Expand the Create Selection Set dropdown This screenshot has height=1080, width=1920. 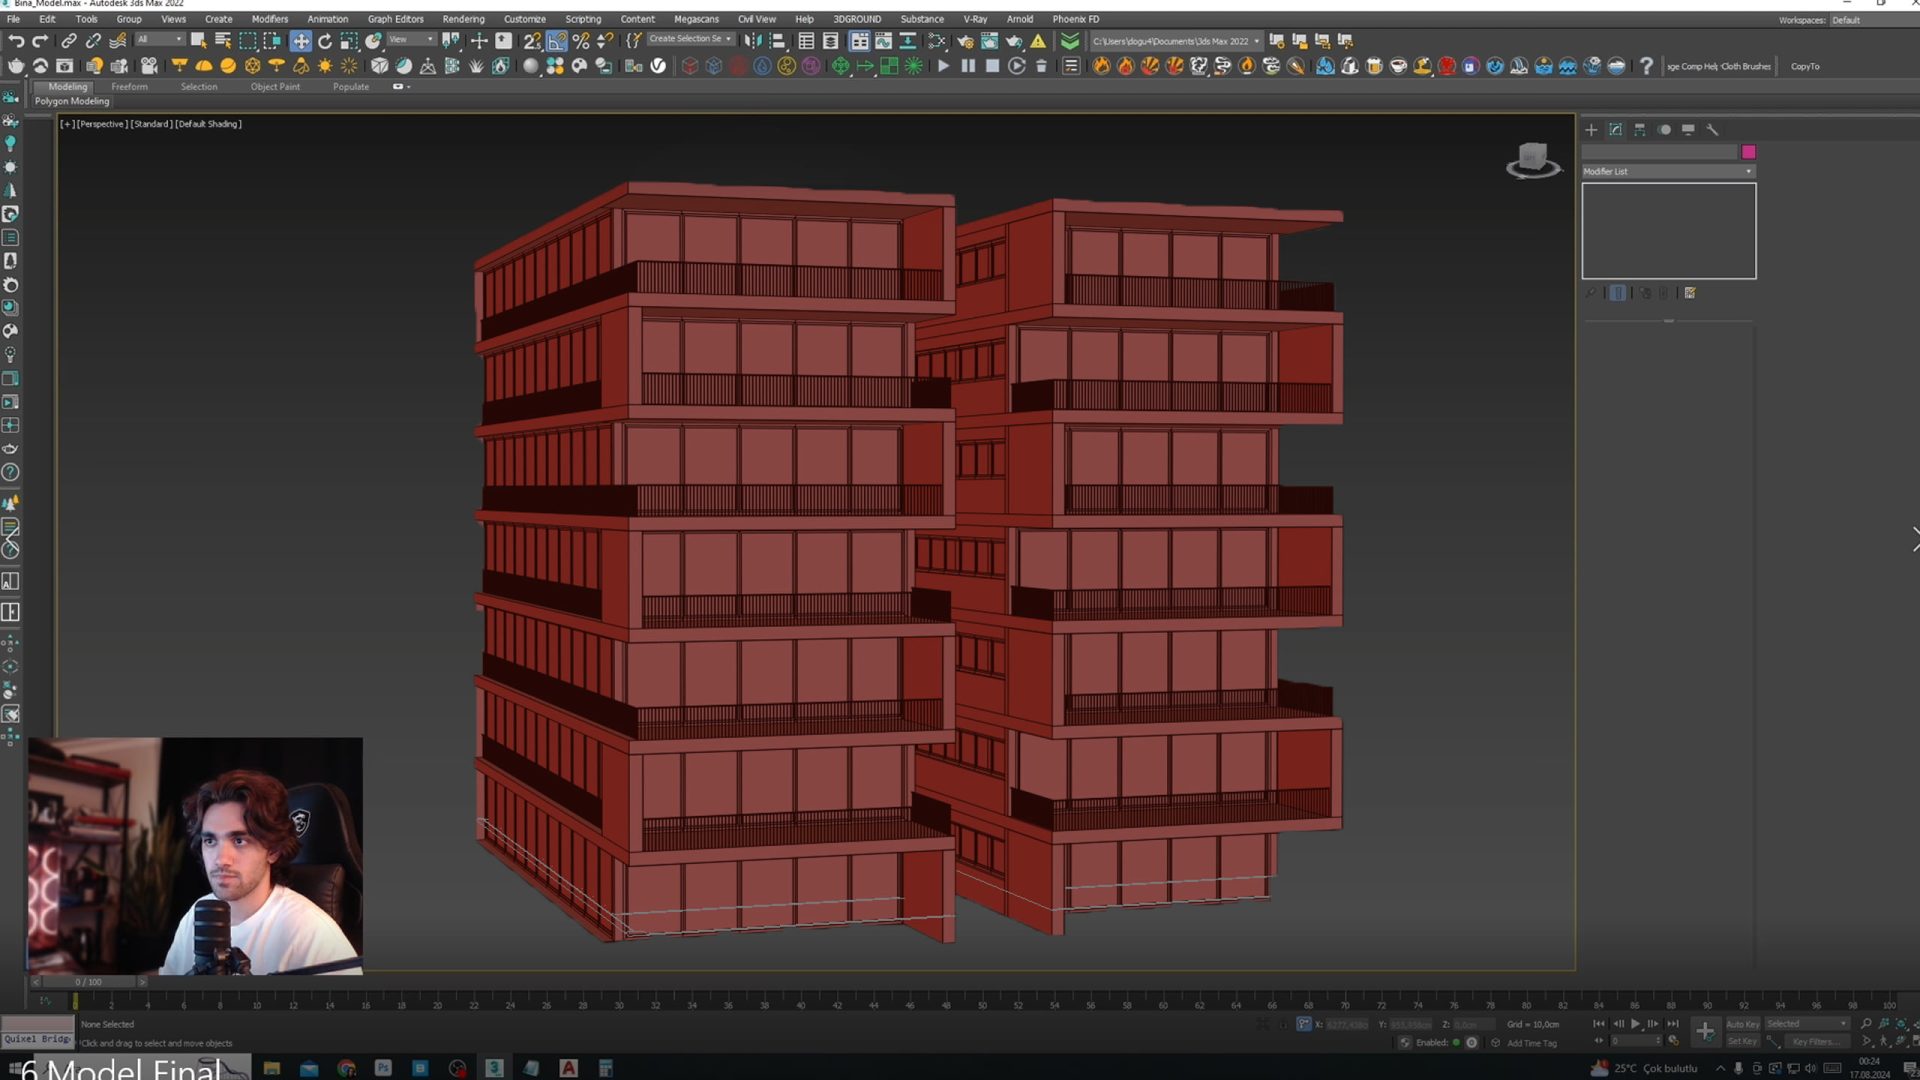690,39
